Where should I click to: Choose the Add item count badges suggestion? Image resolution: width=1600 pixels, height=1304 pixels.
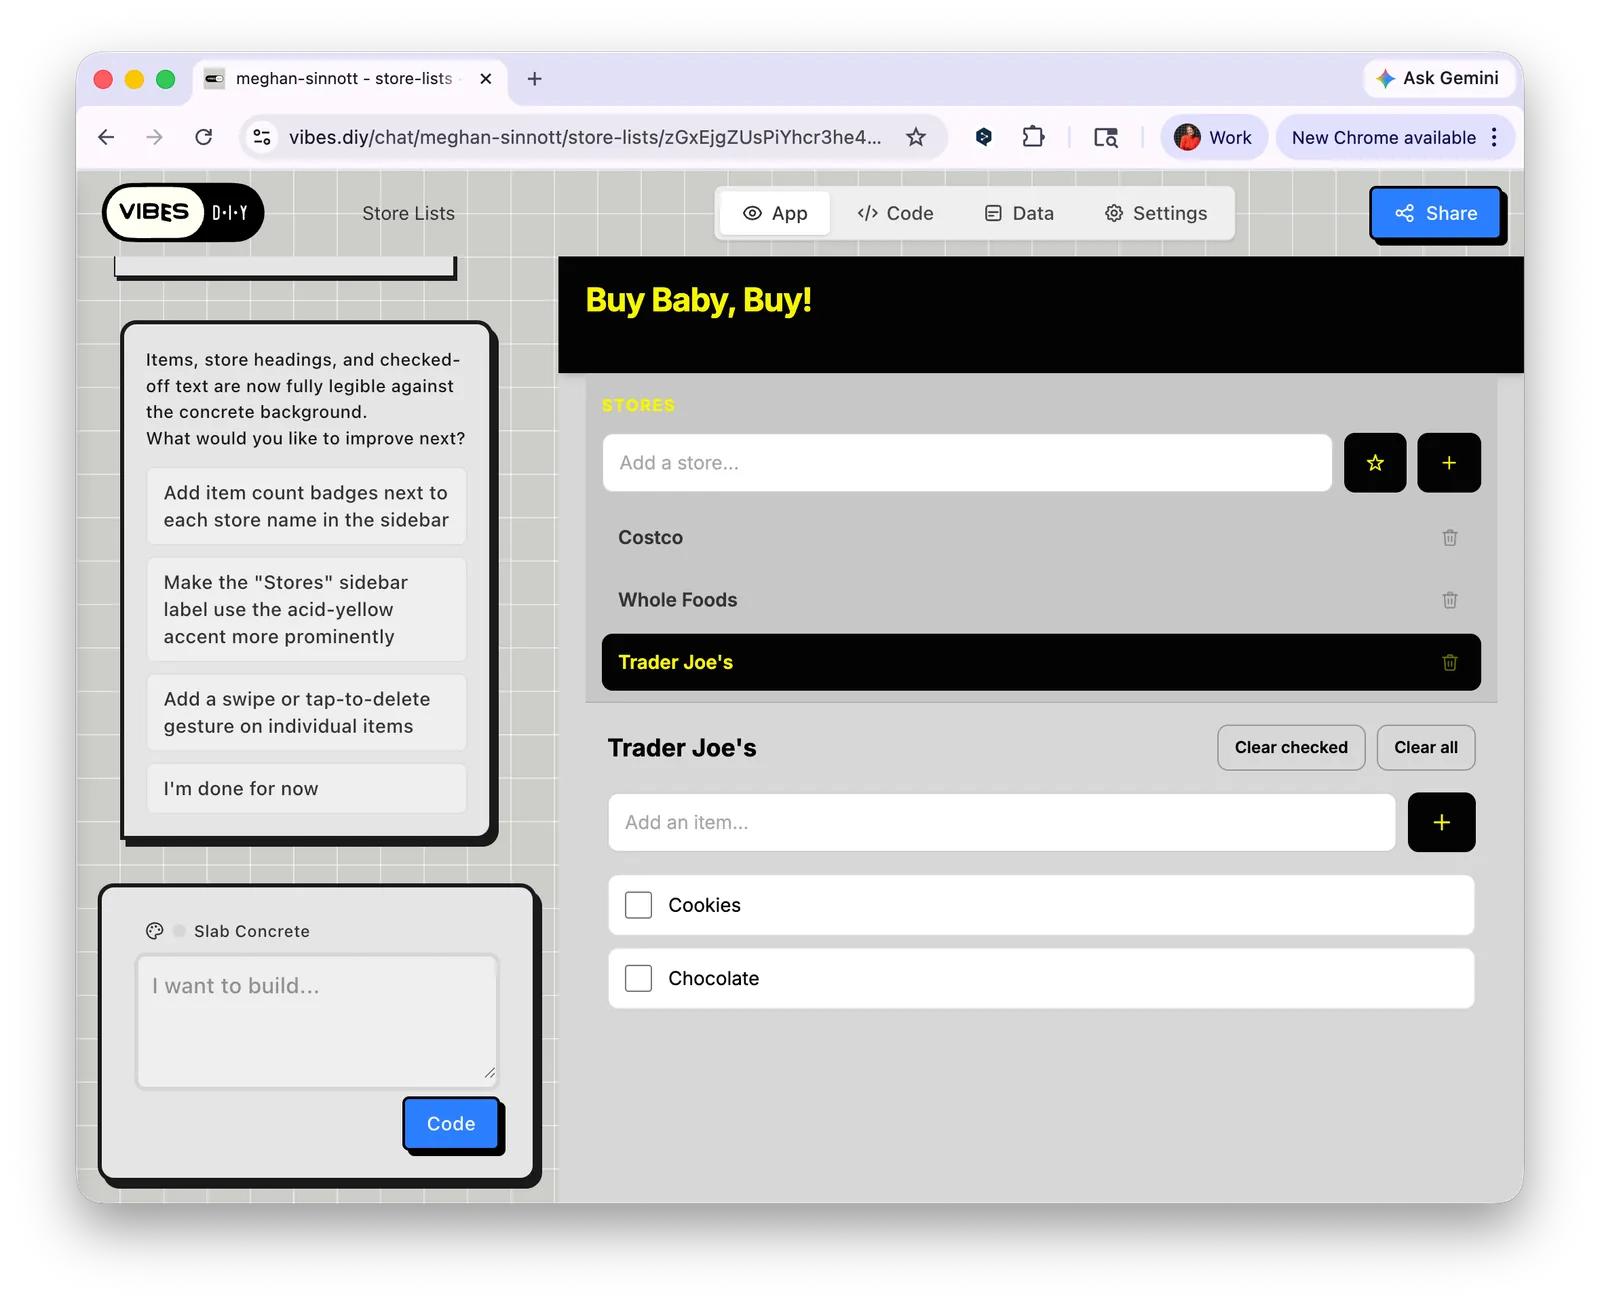tap(306, 506)
